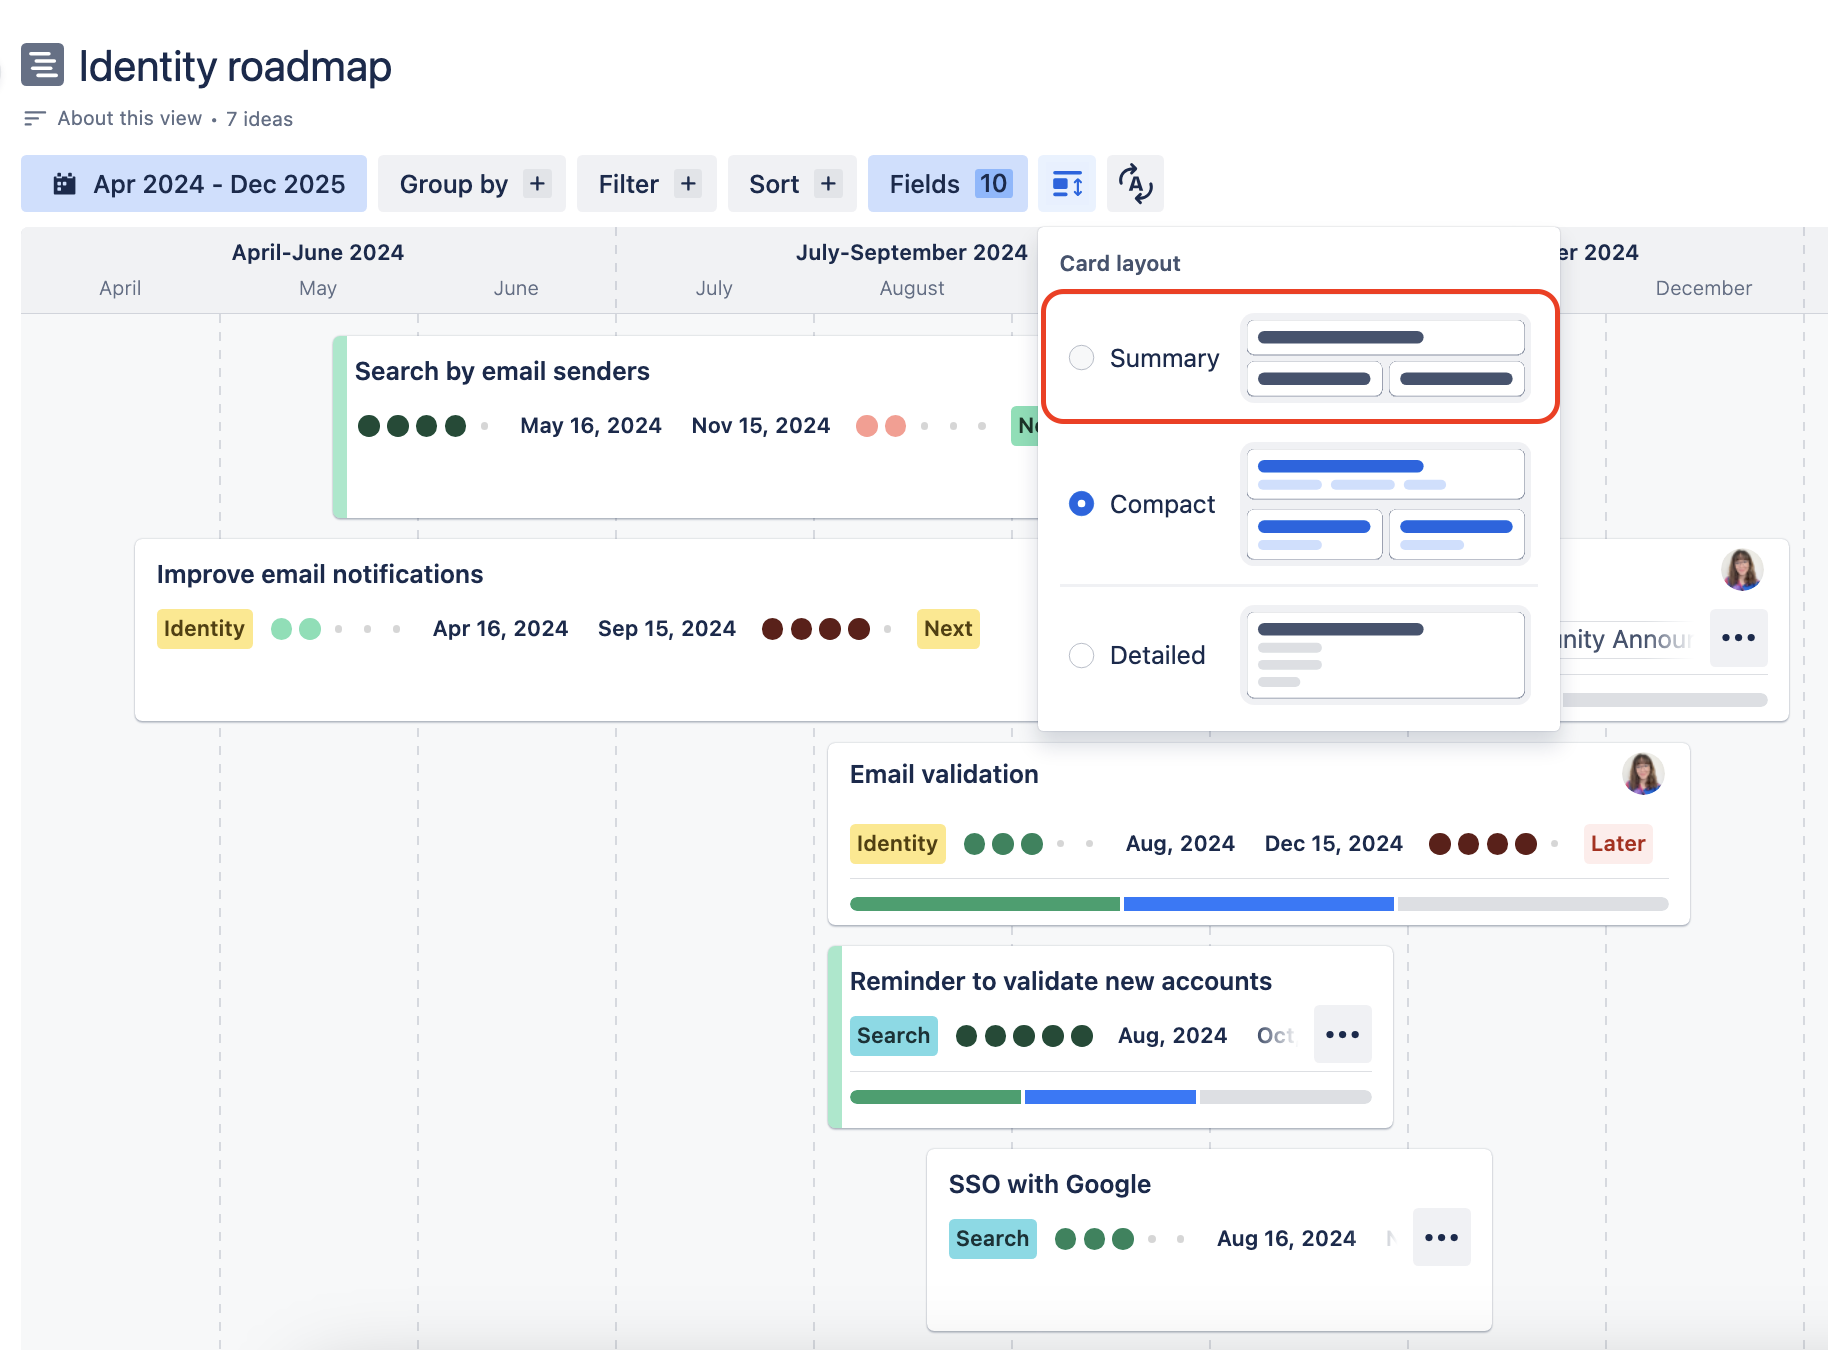1828x1350 pixels.
Task: Open more options on the Announcement card
Action: (x=1739, y=638)
